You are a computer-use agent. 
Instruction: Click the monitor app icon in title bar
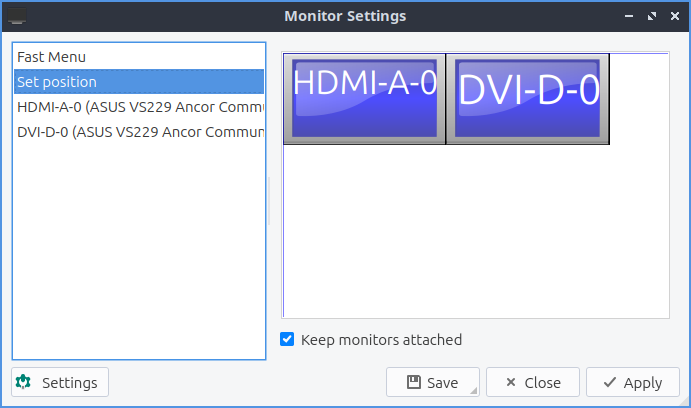[17, 16]
